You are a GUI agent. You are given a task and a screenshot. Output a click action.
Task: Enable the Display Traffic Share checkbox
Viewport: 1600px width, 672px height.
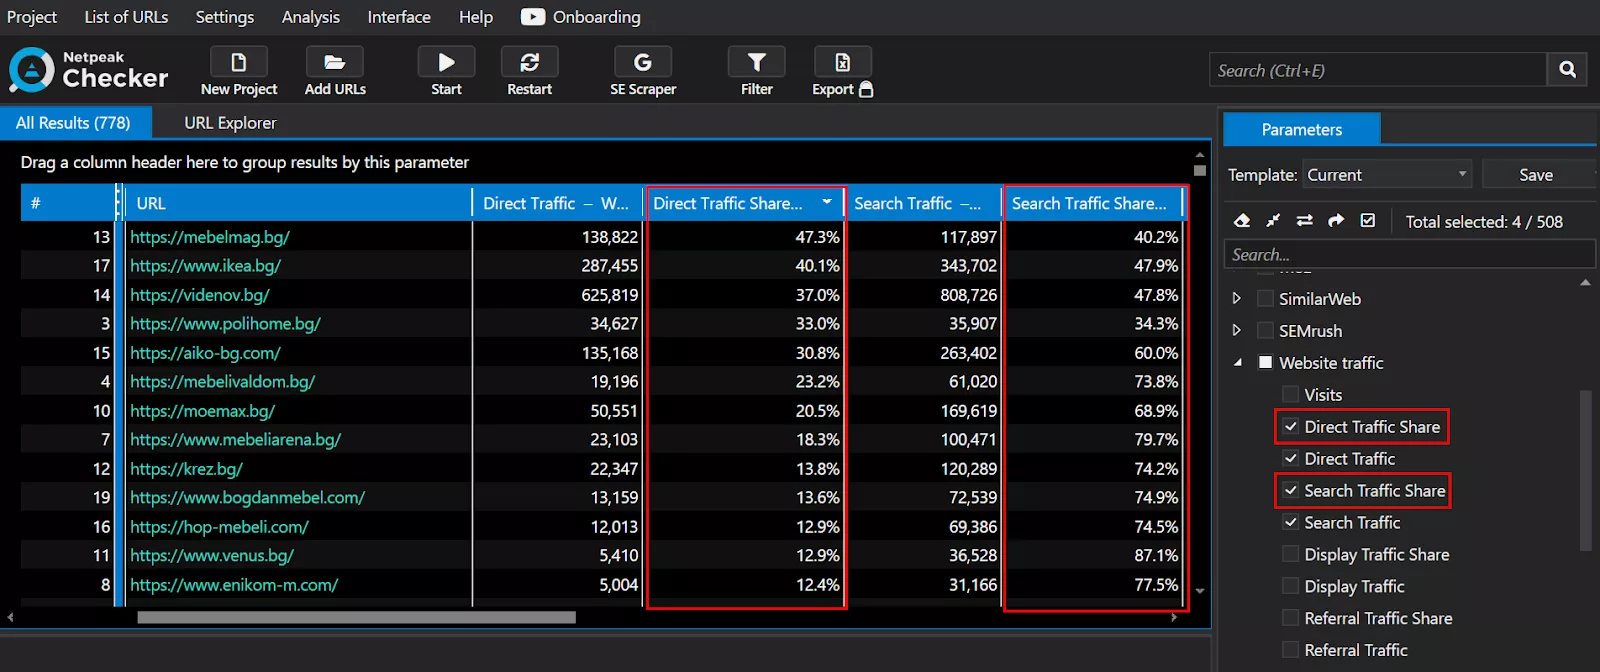point(1291,555)
